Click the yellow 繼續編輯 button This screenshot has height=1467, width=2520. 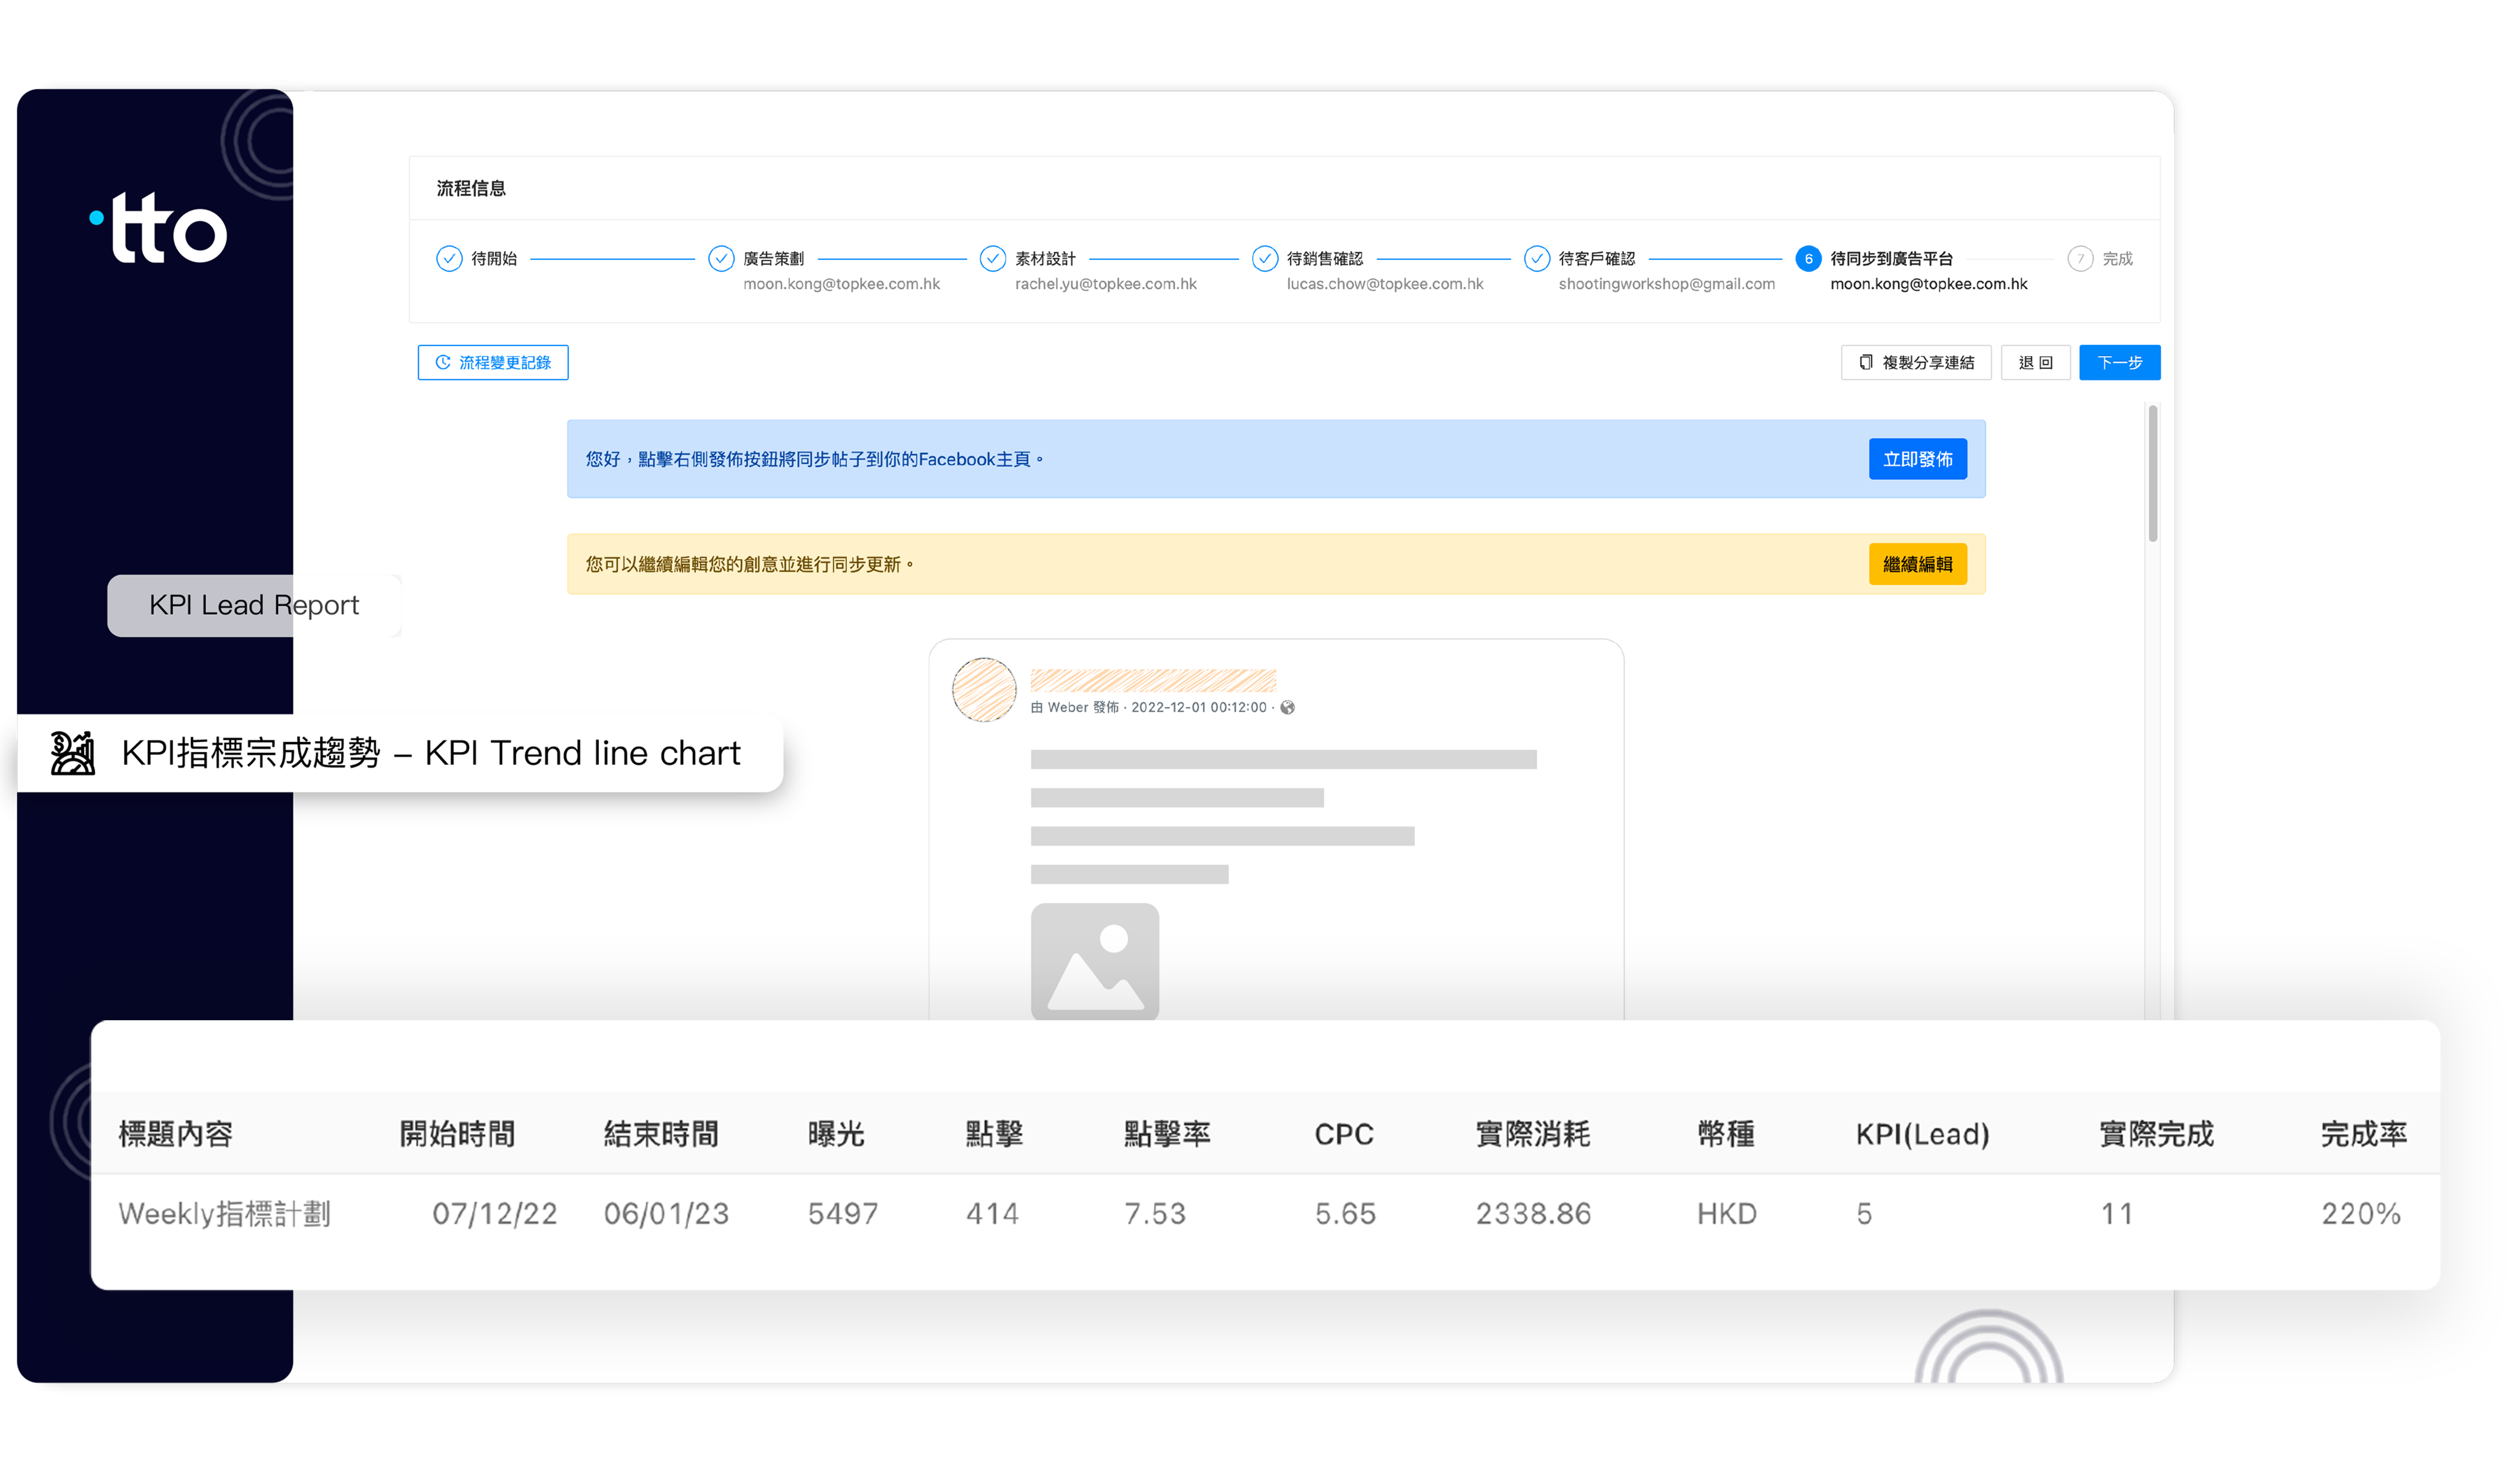pyautogui.click(x=1917, y=564)
